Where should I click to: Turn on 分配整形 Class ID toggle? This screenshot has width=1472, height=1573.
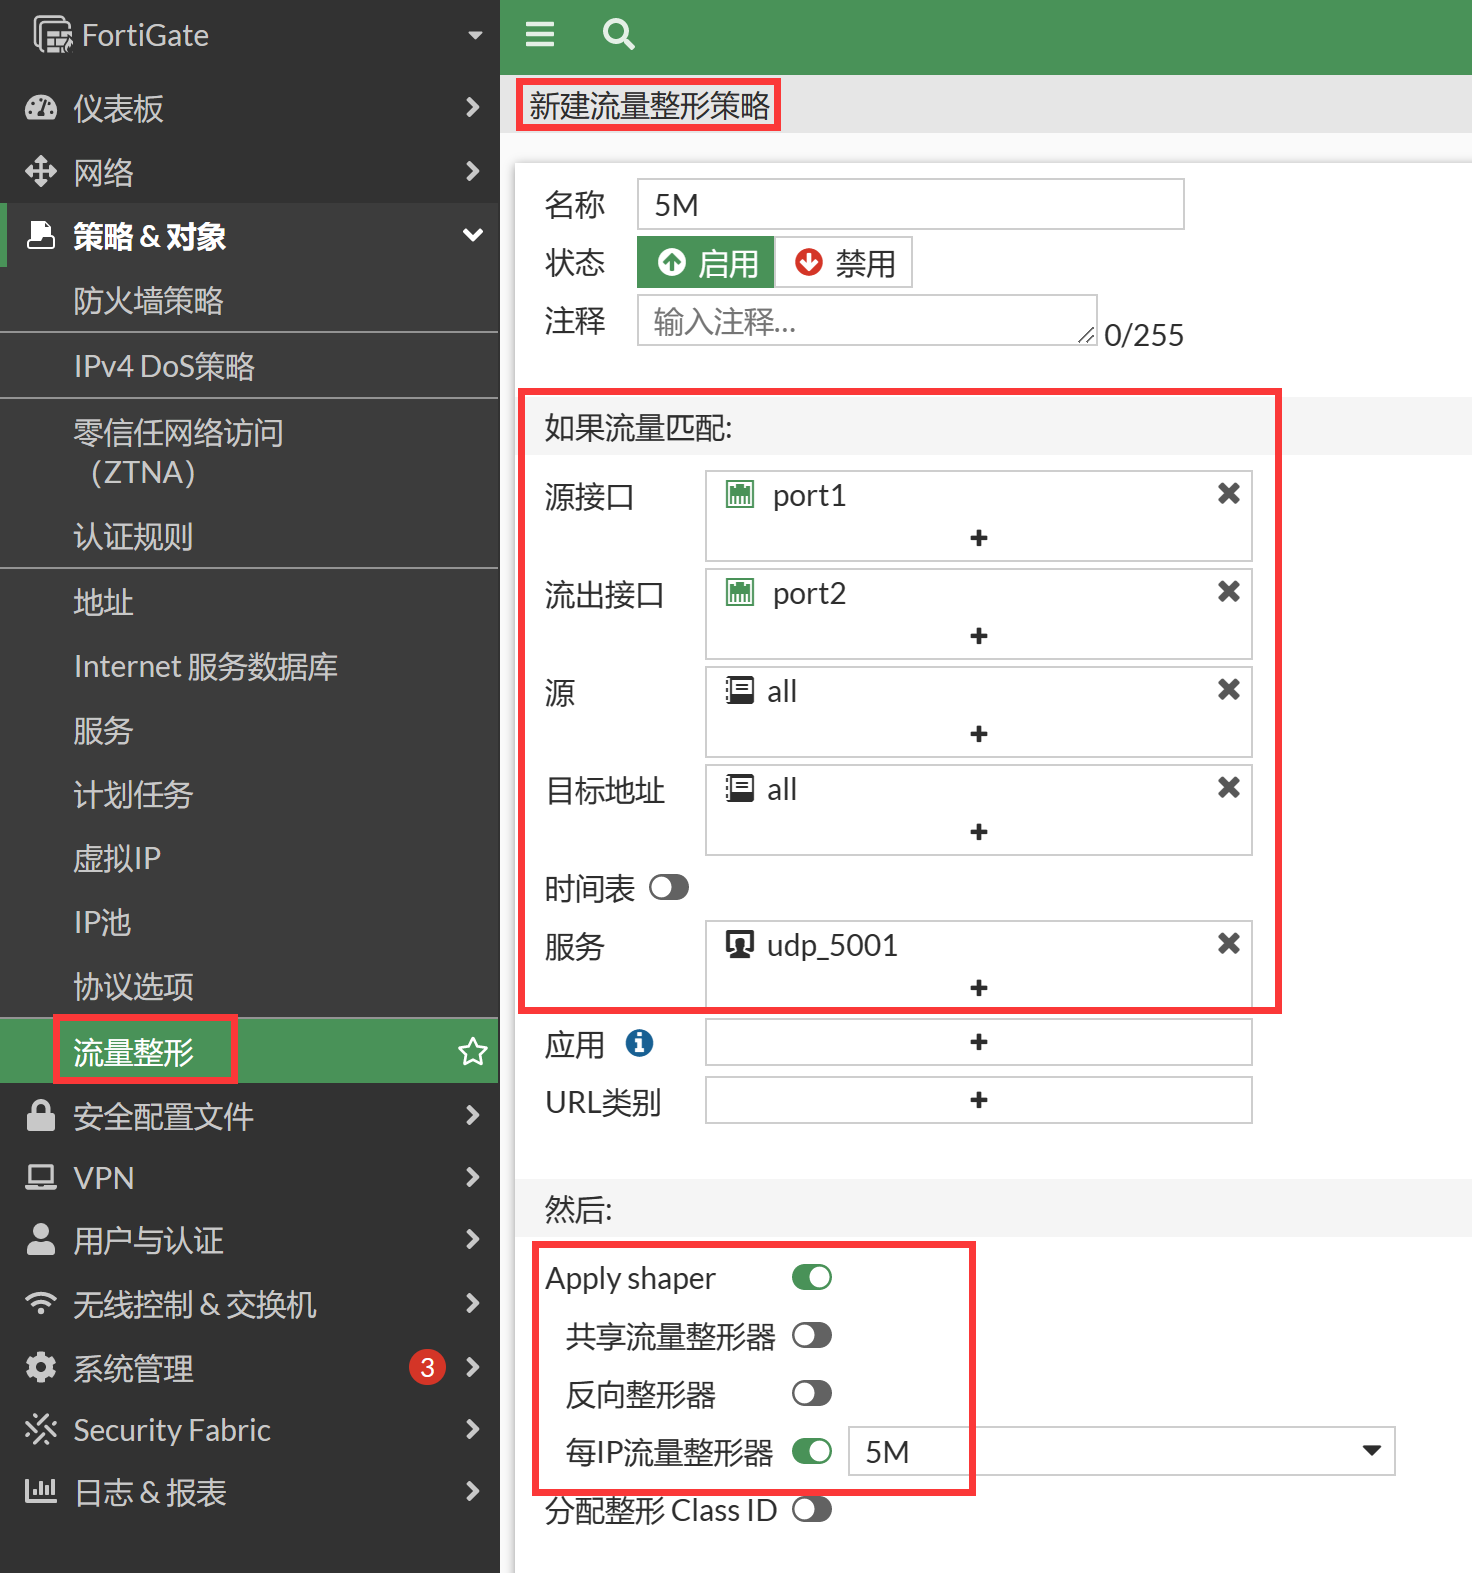pos(811,1509)
